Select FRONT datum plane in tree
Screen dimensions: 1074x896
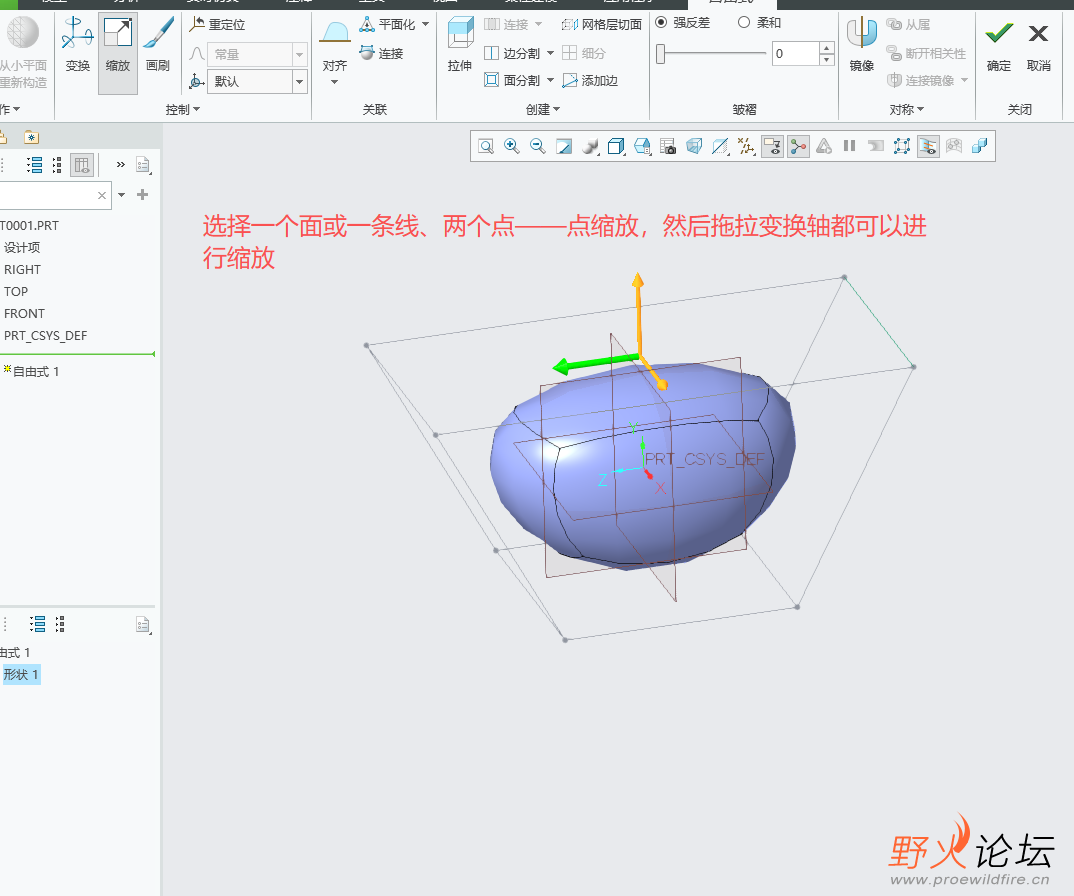[25, 314]
